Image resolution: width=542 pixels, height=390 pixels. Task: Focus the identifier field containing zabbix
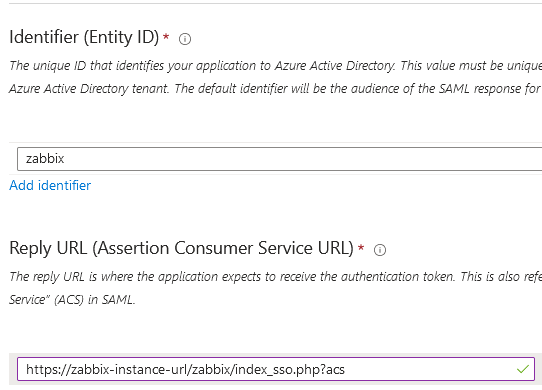click(279, 159)
